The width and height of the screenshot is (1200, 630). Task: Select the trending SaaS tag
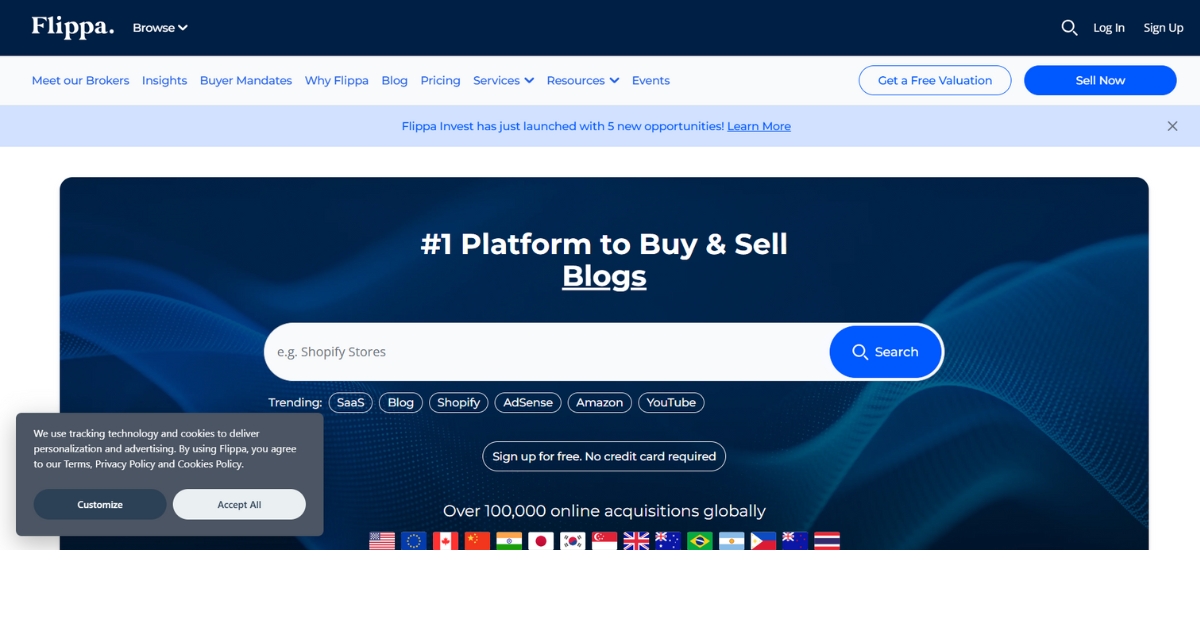point(350,403)
